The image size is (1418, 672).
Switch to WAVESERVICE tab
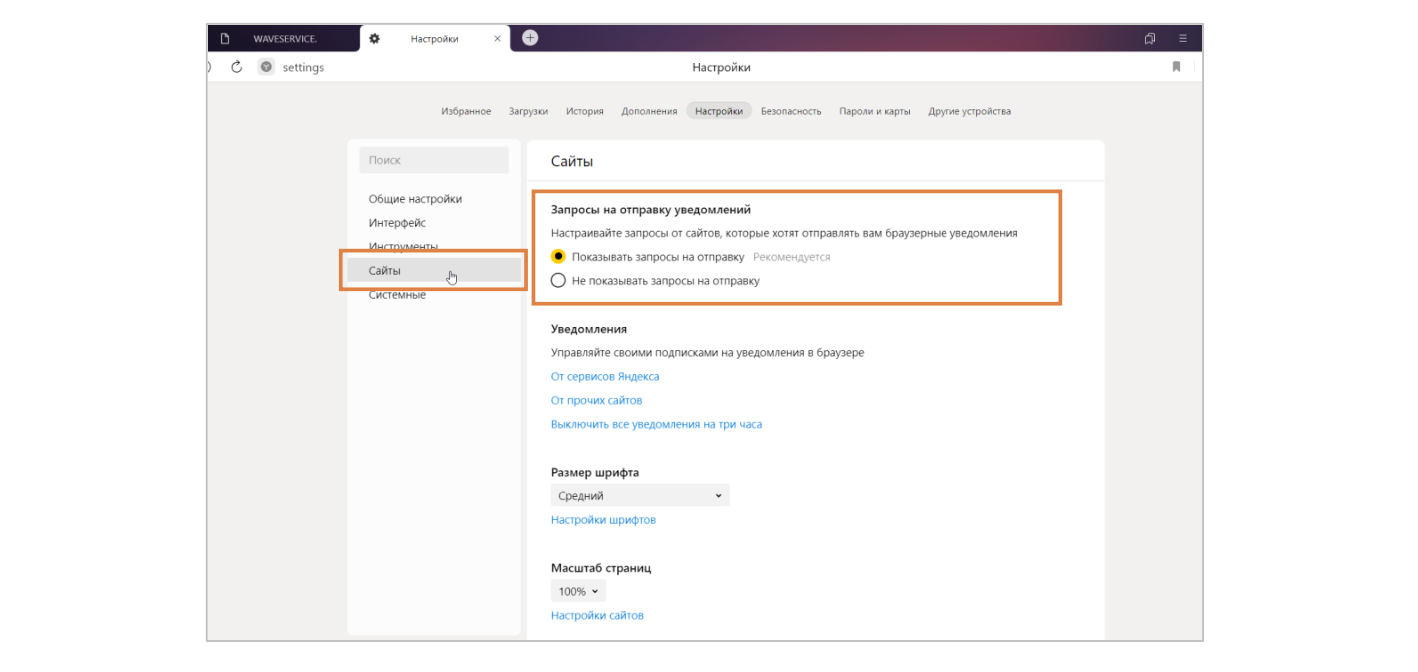click(x=285, y=39)
